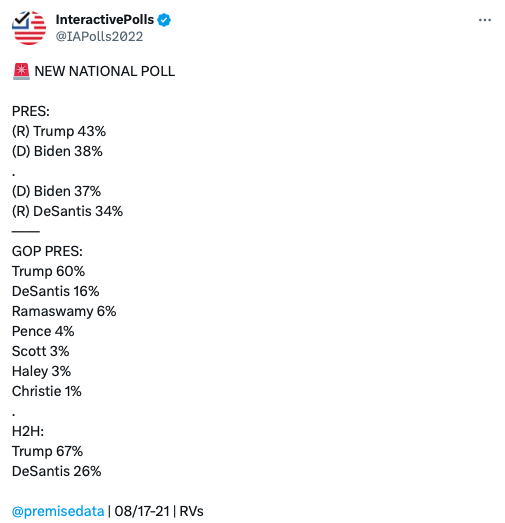
Task: Click the H2H: heading text
Action: coord(28,431)
